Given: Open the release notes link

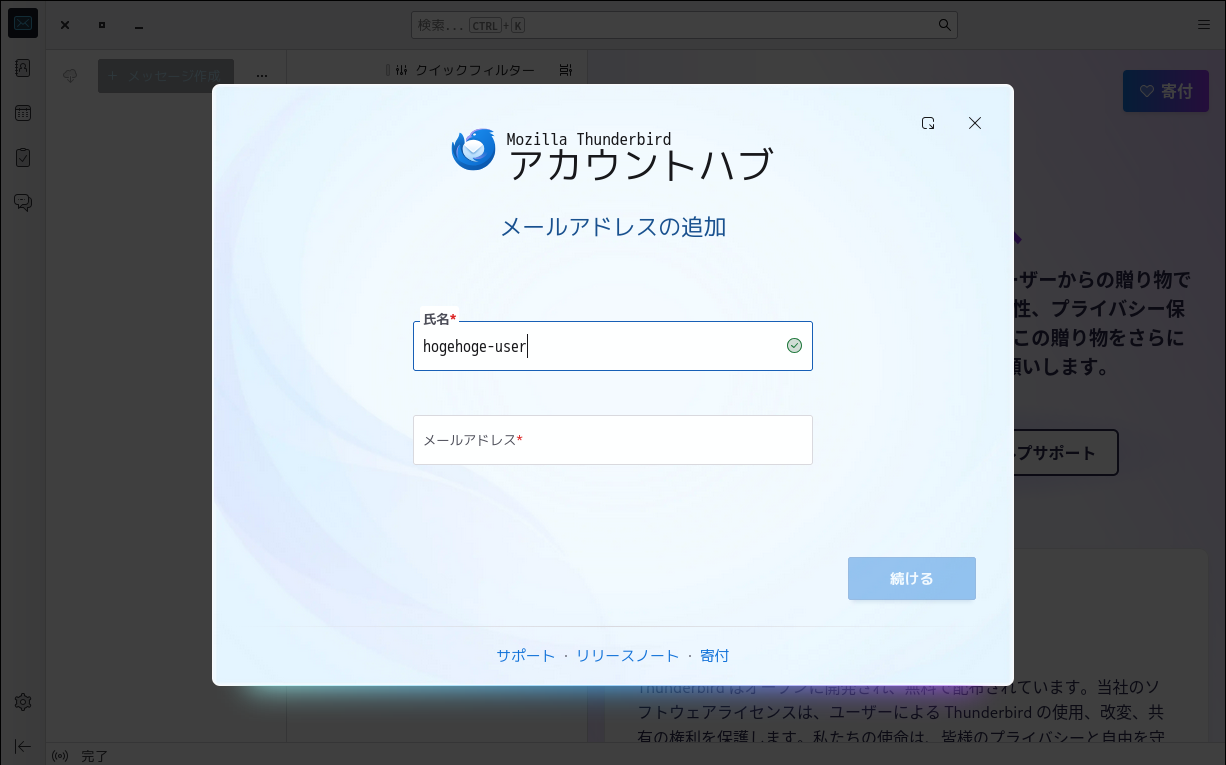Looking at the screenshot, I should (628, 656).
